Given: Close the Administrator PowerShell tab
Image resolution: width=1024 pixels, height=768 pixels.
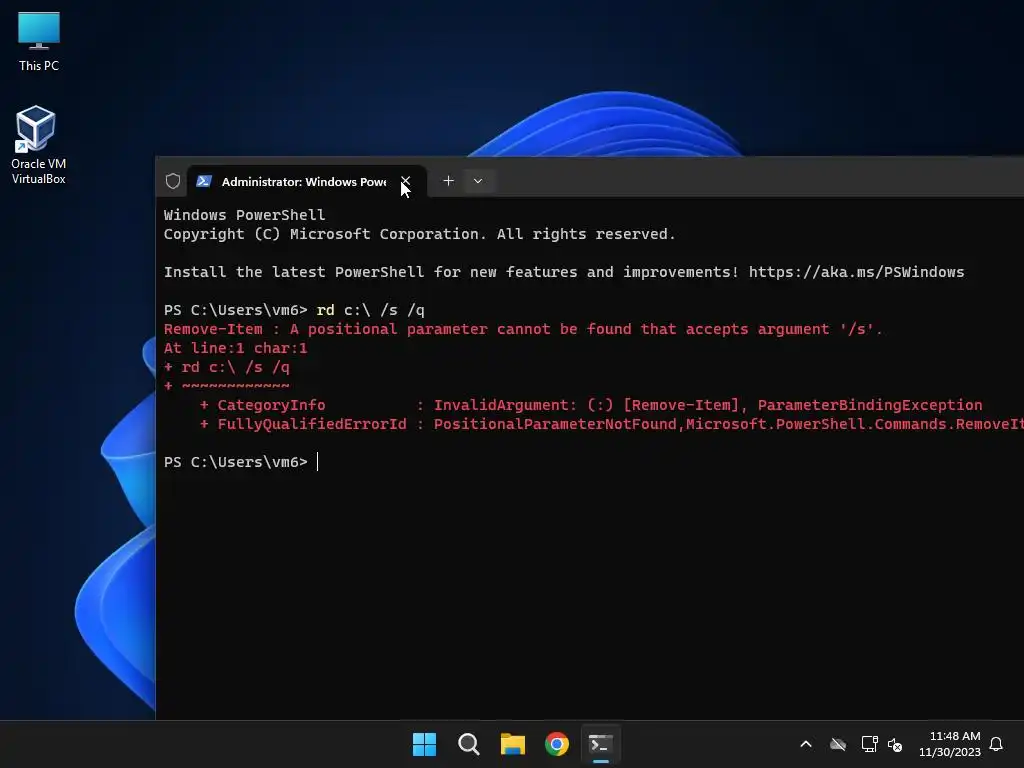Looking at the screenshot, I should point(406,181).
